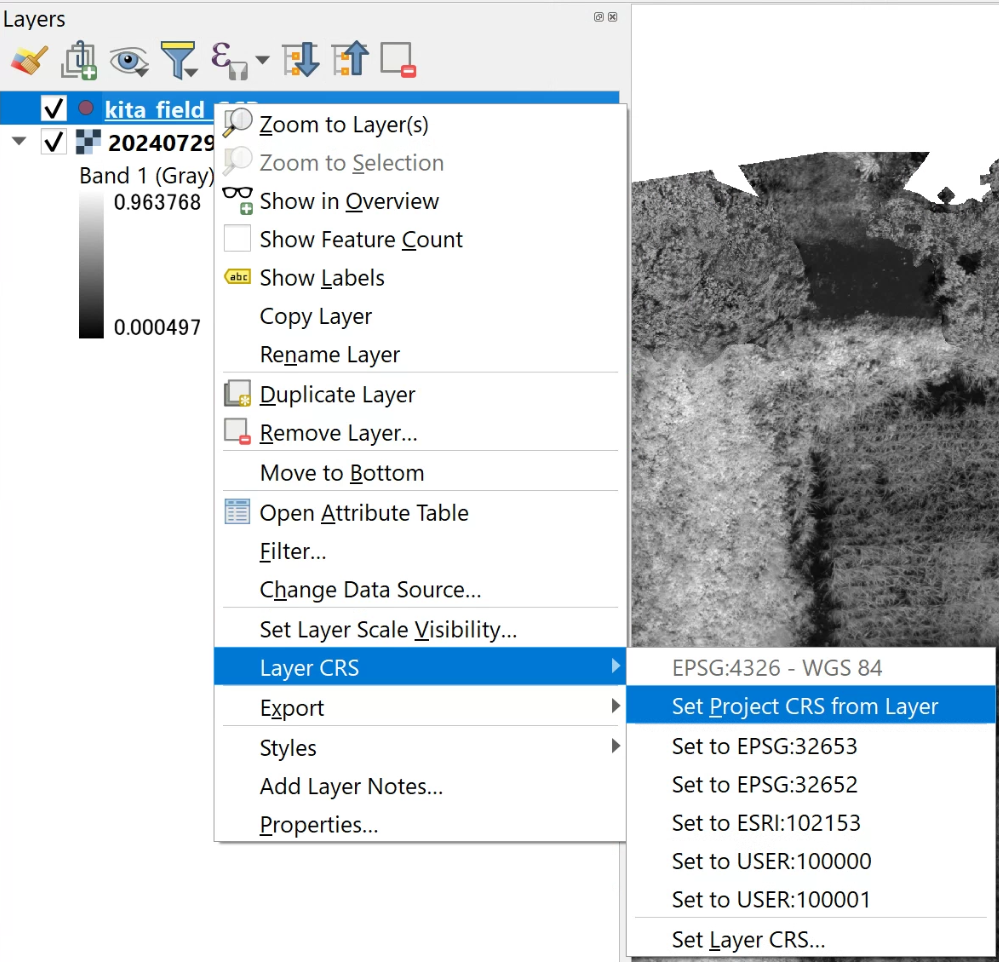Click the Add Group icon in Layers toolbar
Viewport: 999px width, 962px height.
pos(79,61)
